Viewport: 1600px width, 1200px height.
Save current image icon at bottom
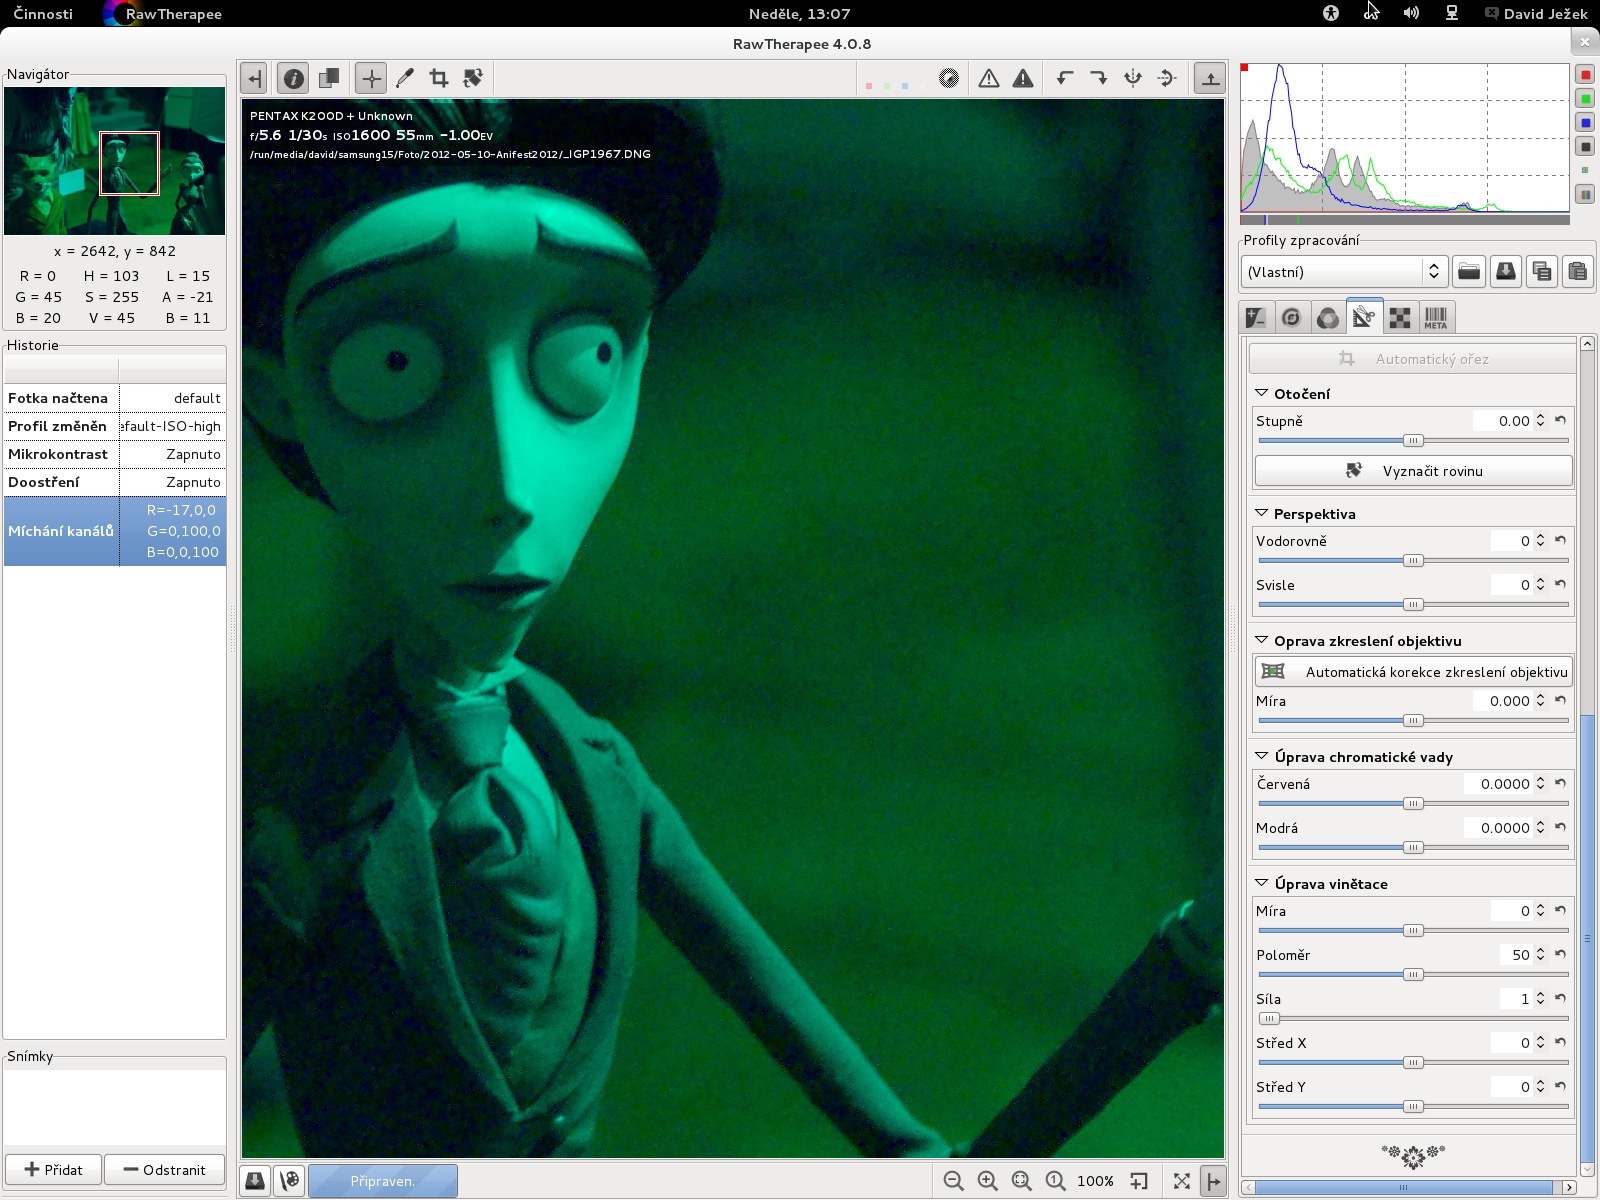pyautogui.click(x=255, y=1181)
